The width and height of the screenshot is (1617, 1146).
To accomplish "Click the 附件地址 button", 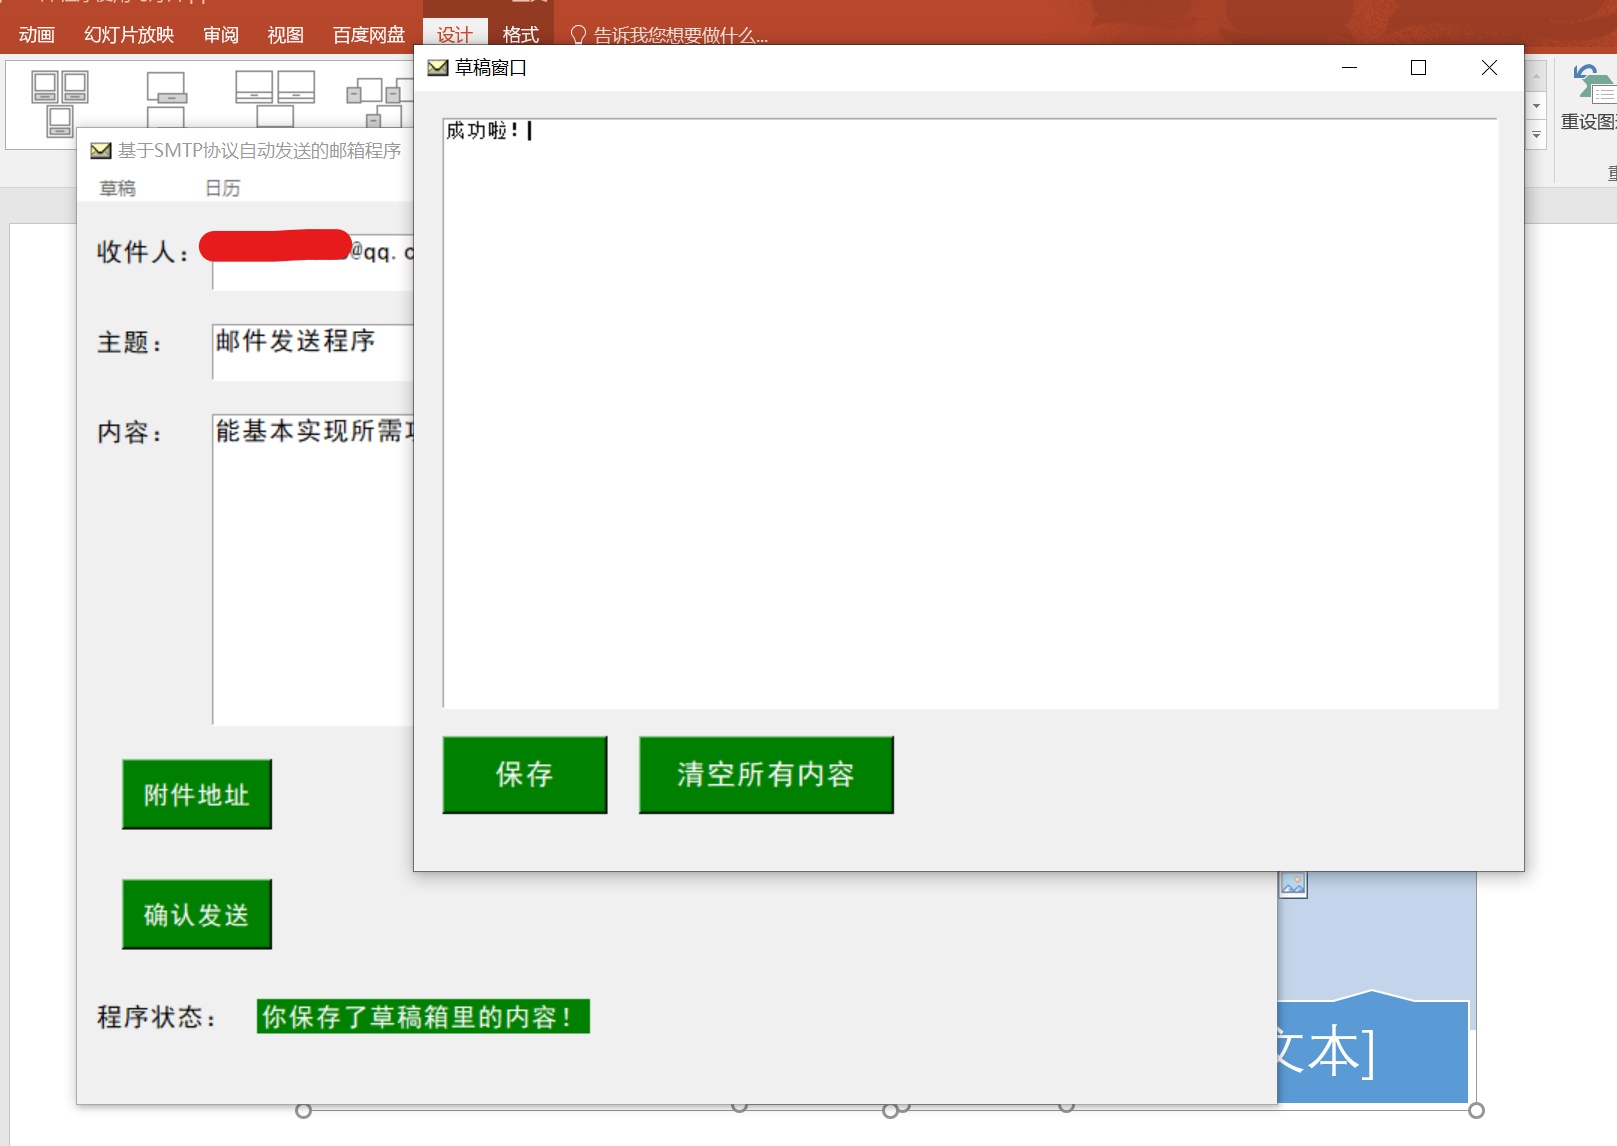I will point(196,794).
